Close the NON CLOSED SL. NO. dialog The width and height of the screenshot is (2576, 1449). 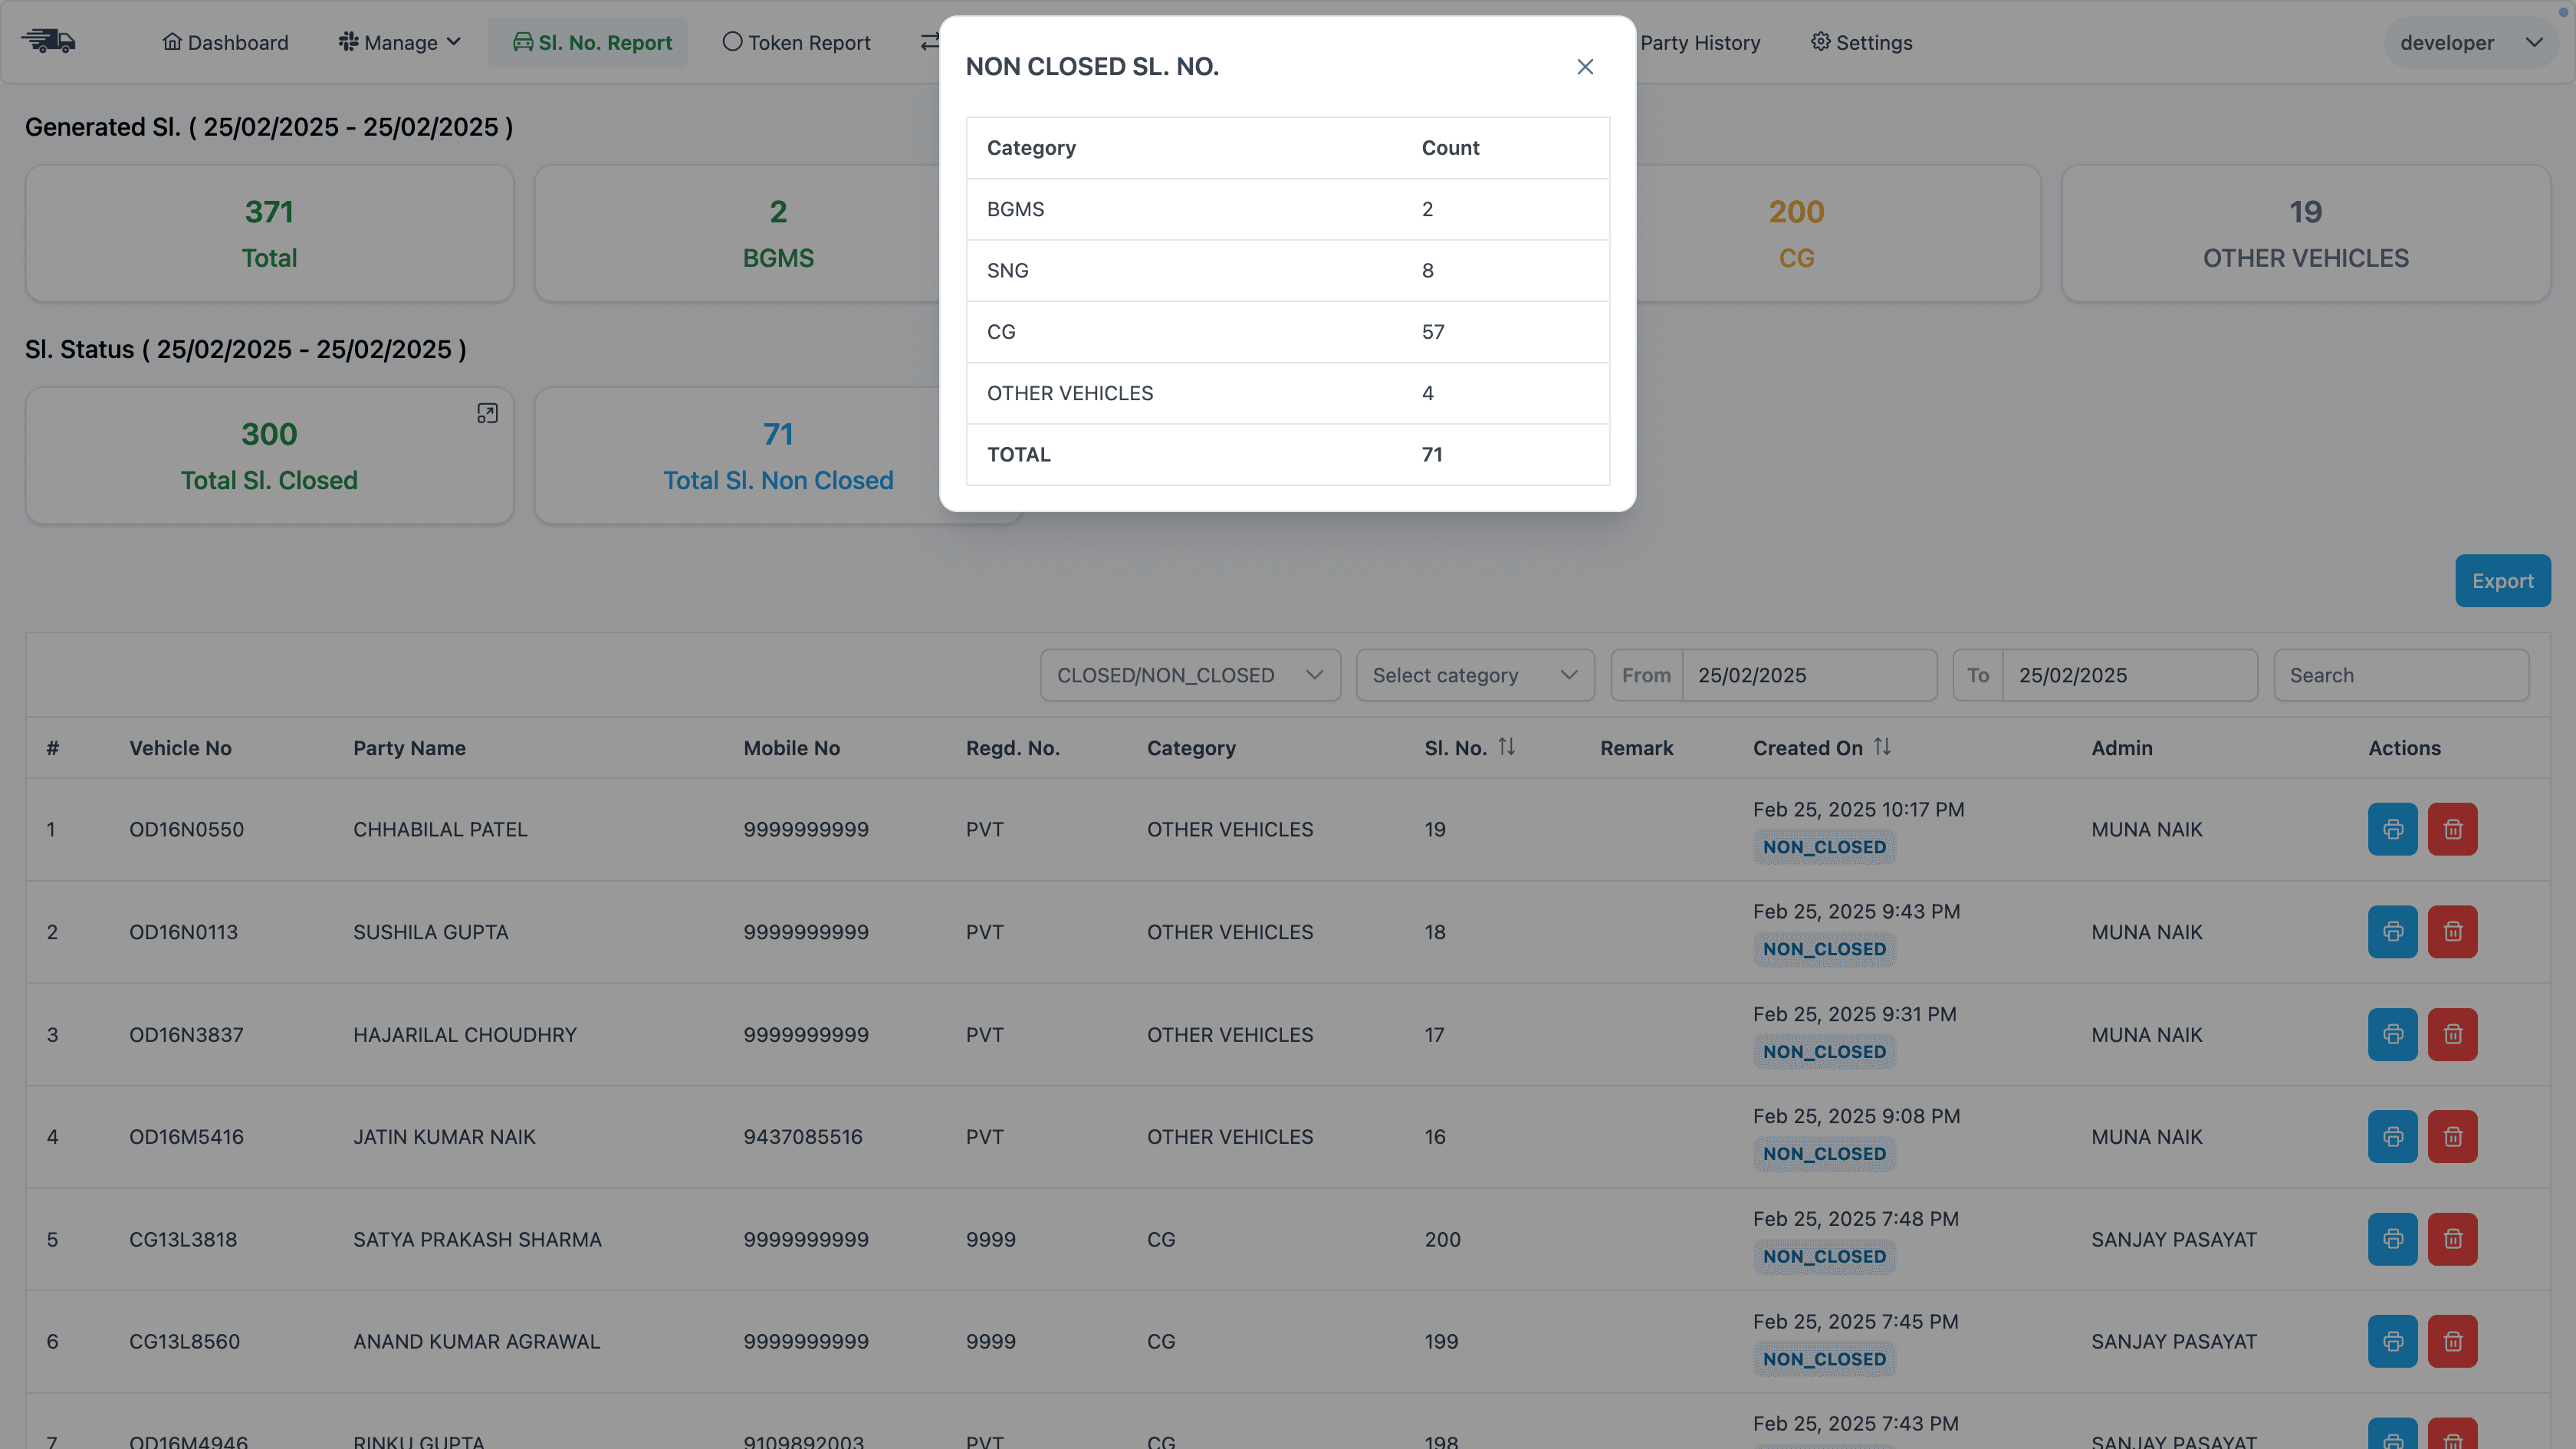coord(1585,67)
